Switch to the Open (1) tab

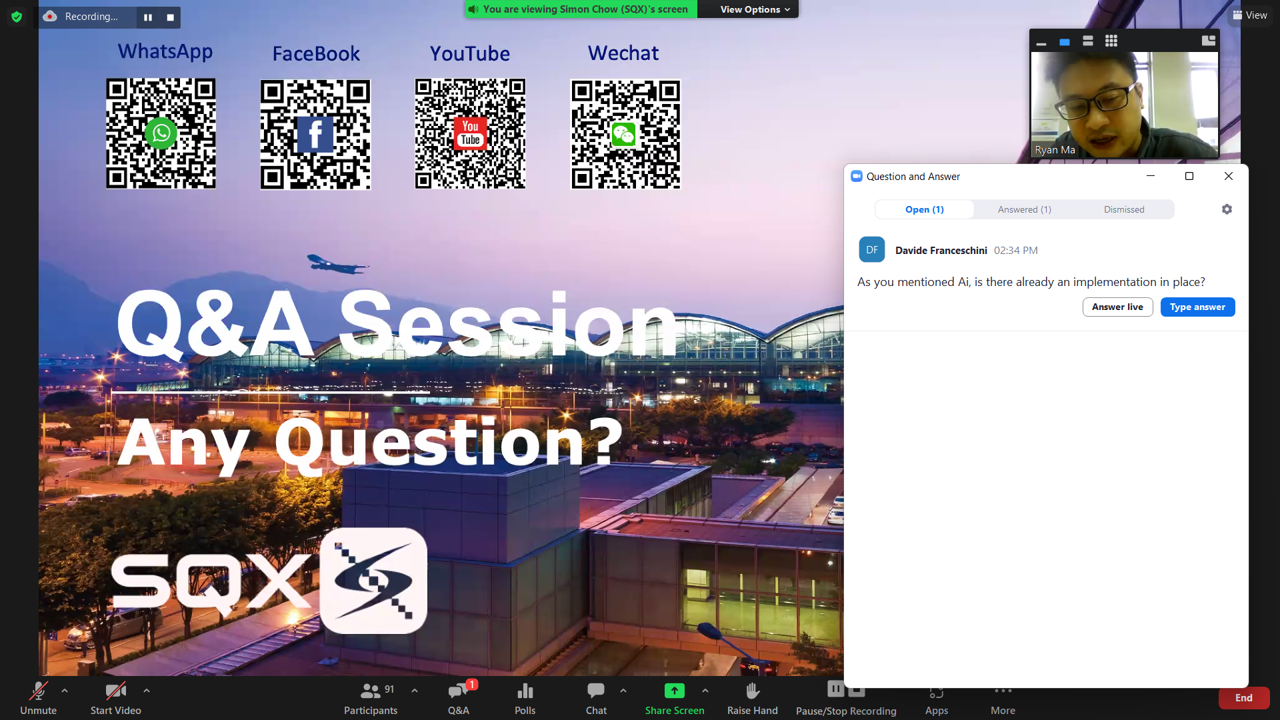925,209
